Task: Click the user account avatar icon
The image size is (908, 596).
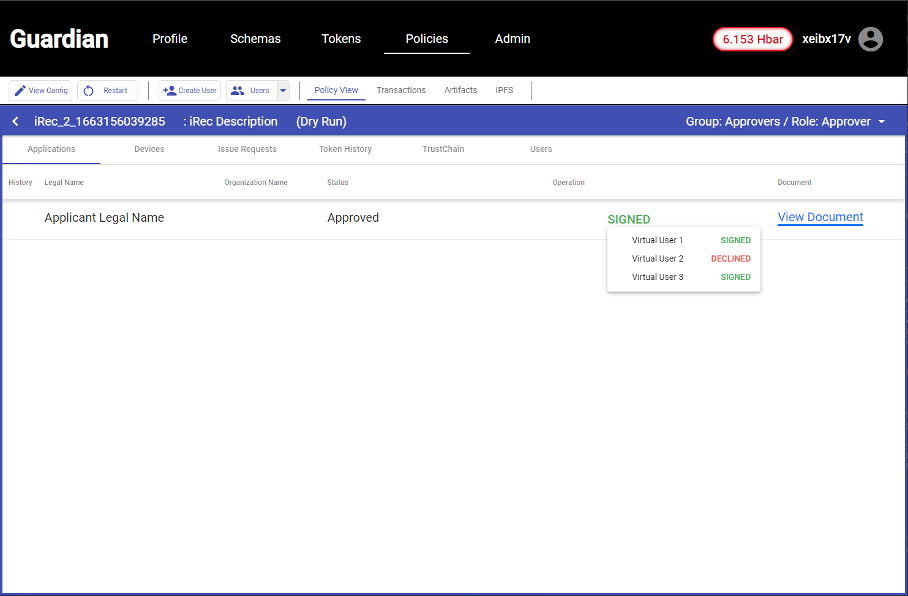Action: click(871, 39)
